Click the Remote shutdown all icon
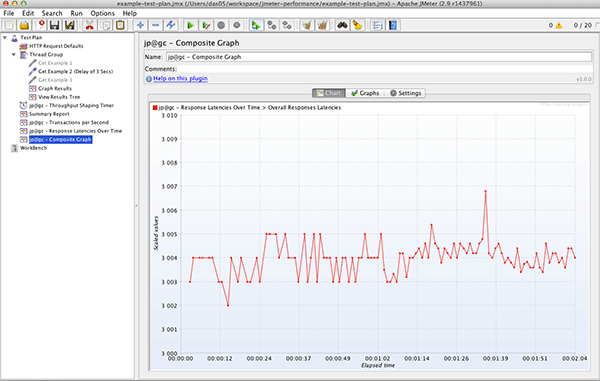 (287, 25)
